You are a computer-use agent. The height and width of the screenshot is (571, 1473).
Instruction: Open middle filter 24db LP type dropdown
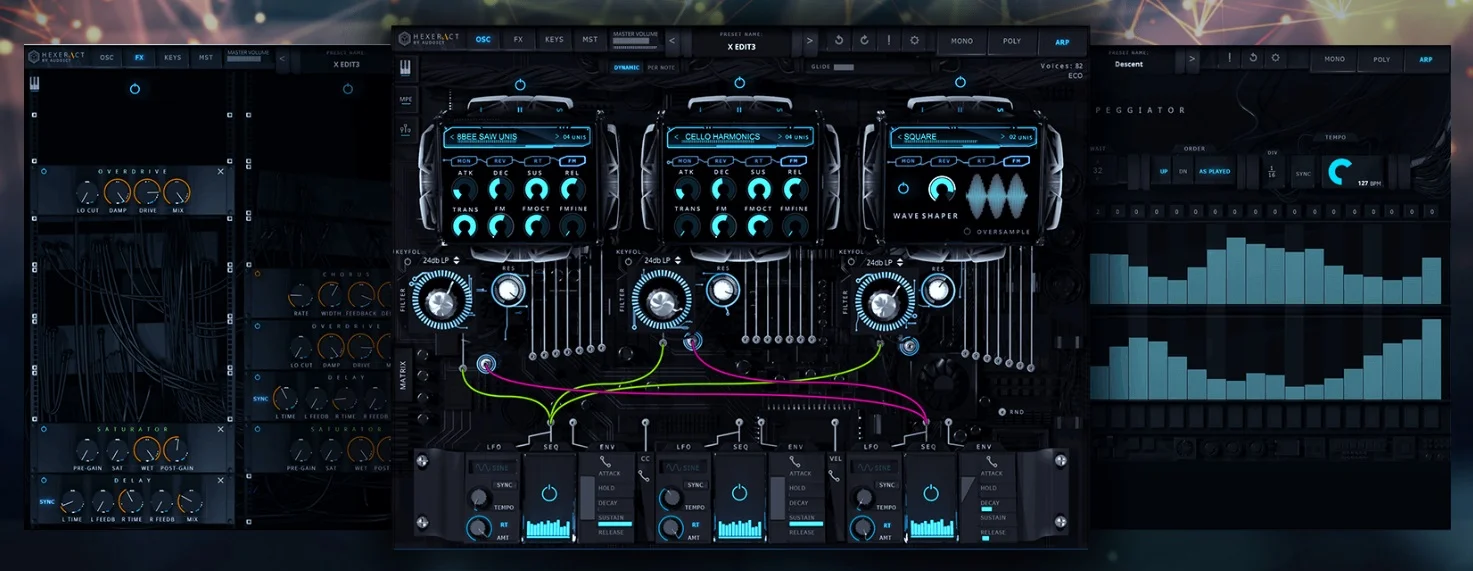[662, 261]
